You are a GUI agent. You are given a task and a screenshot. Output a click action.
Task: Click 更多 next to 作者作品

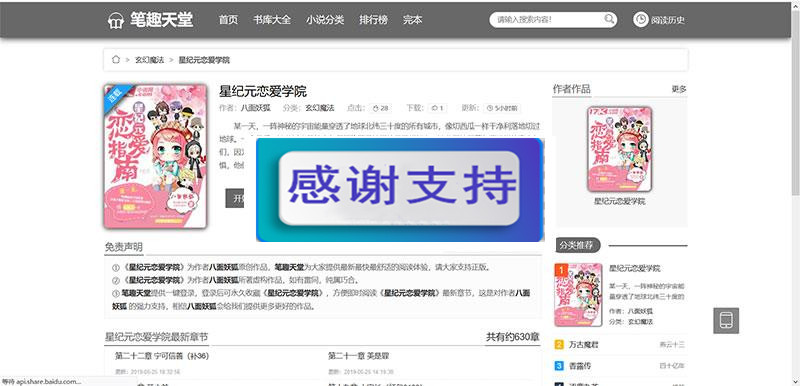679,89
